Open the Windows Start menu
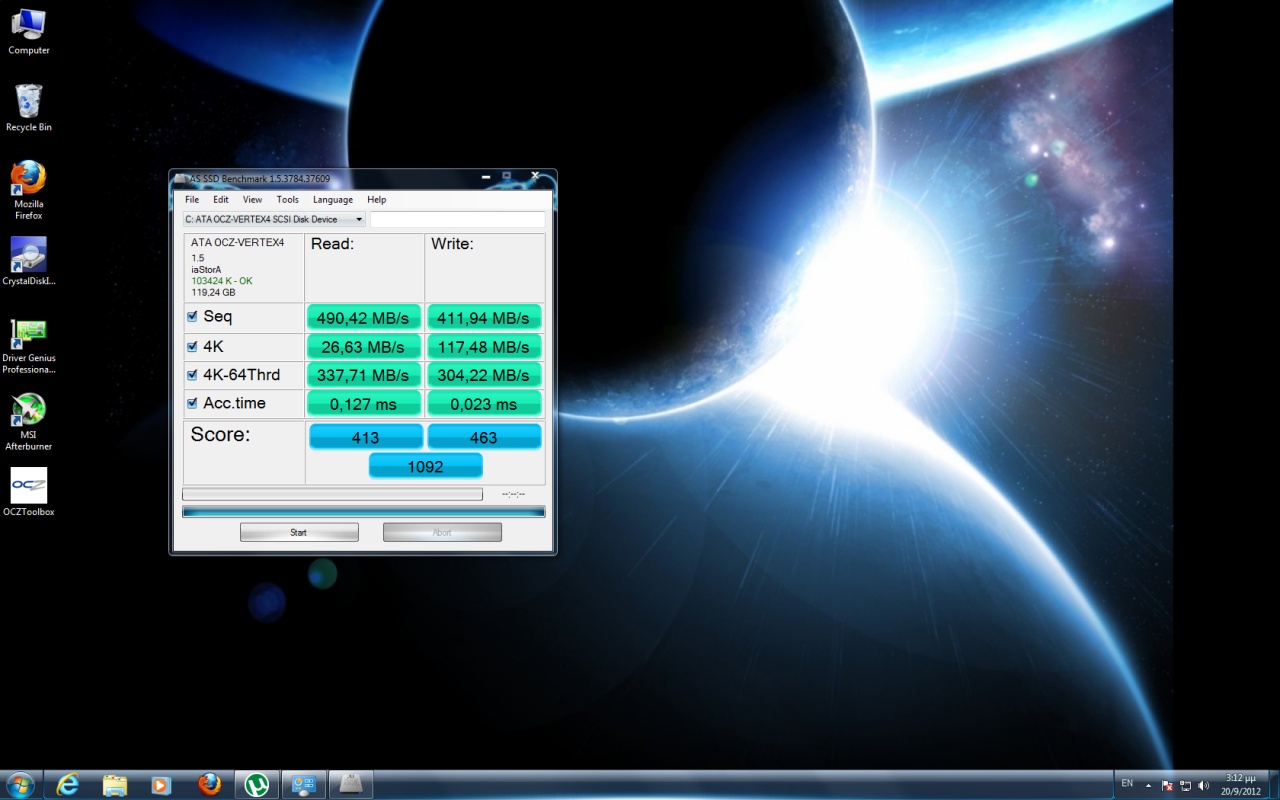 20,785
